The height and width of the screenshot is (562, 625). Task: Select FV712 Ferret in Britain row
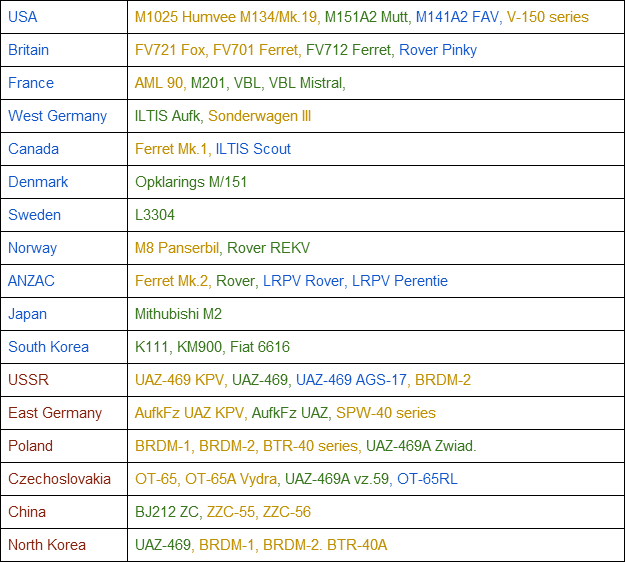coord(349,50)
